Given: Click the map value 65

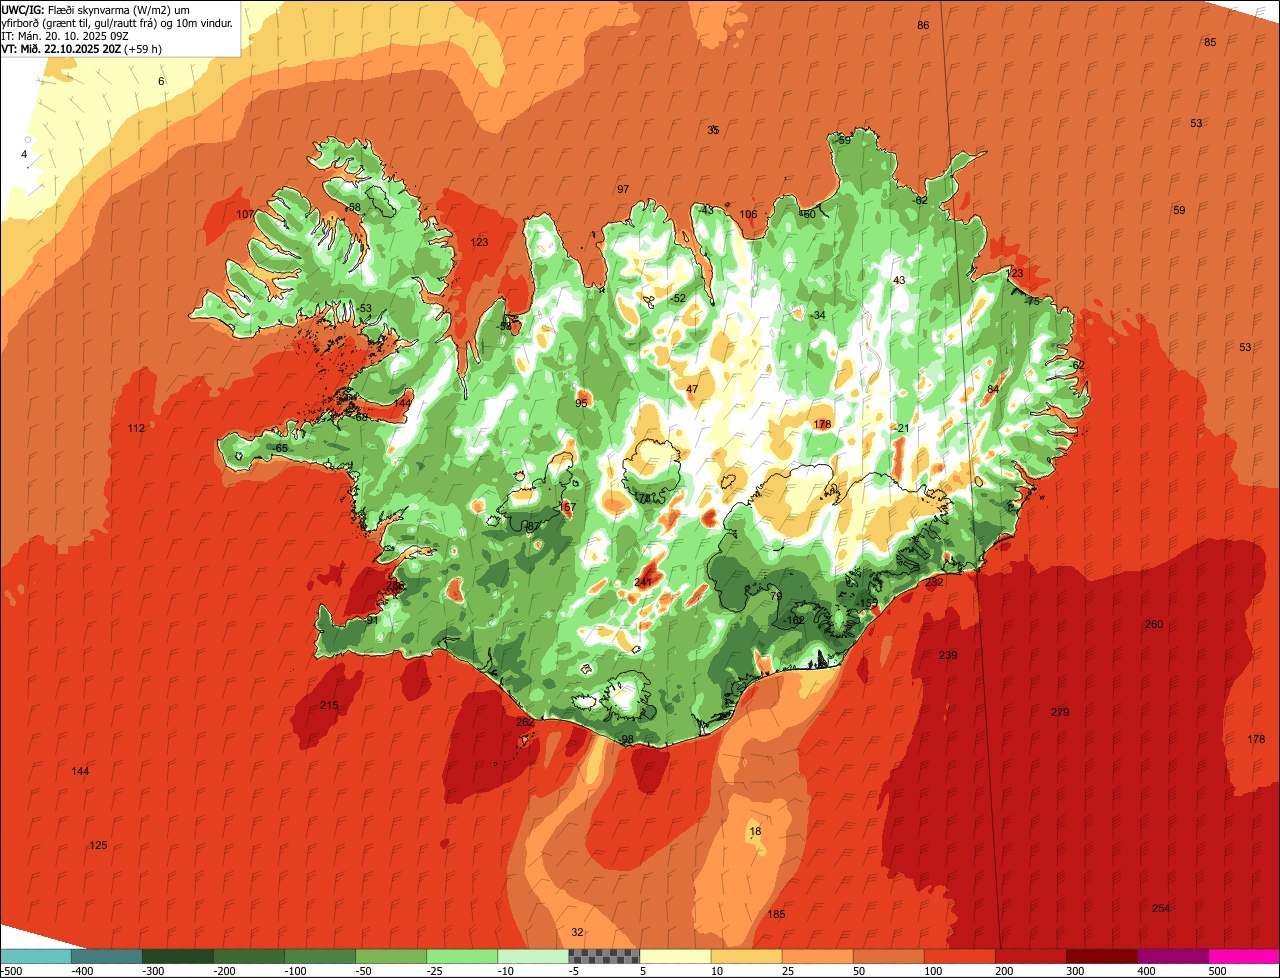Looking at the screenshot, I should (282, 449).
